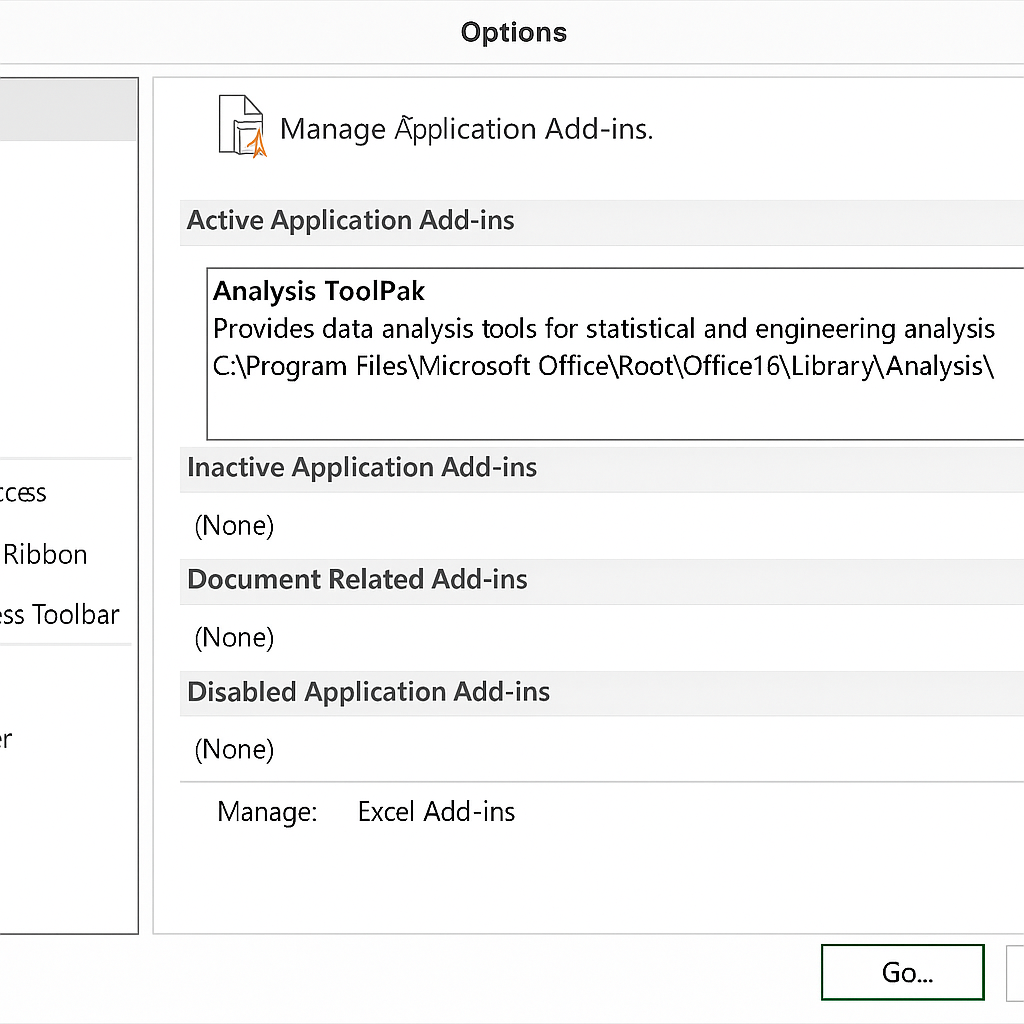Open the sidebar category ending in "ccess"

24,493
